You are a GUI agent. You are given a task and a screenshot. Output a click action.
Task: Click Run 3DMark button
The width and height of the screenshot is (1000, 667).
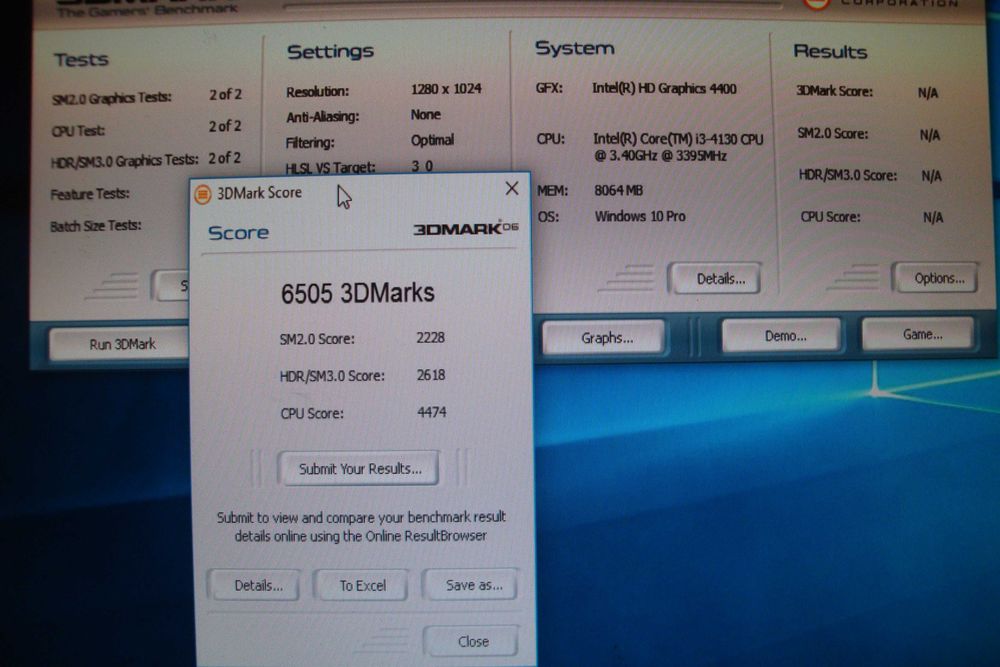click(x=121, y=344)
